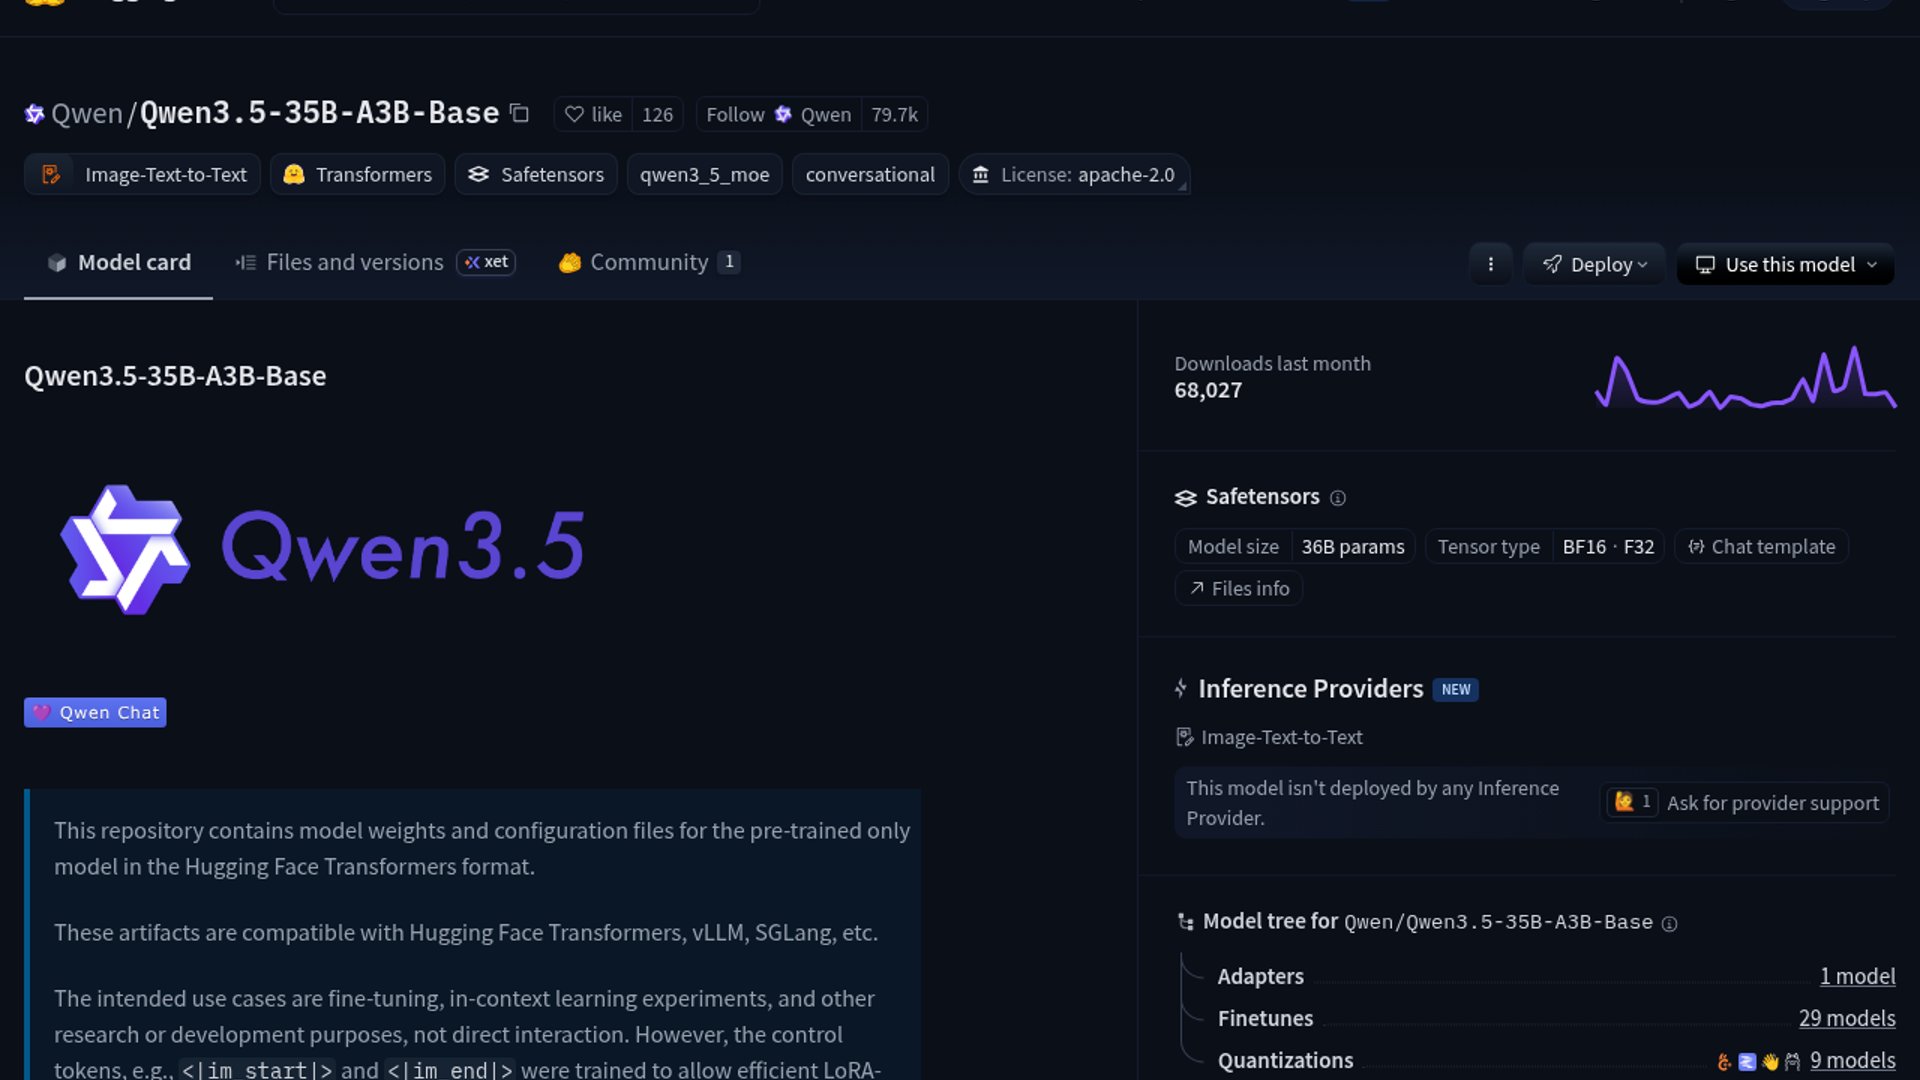Open the Chat template viewer
1920x1080 pixels.
pyautogui.click(x=1761, y=547)
